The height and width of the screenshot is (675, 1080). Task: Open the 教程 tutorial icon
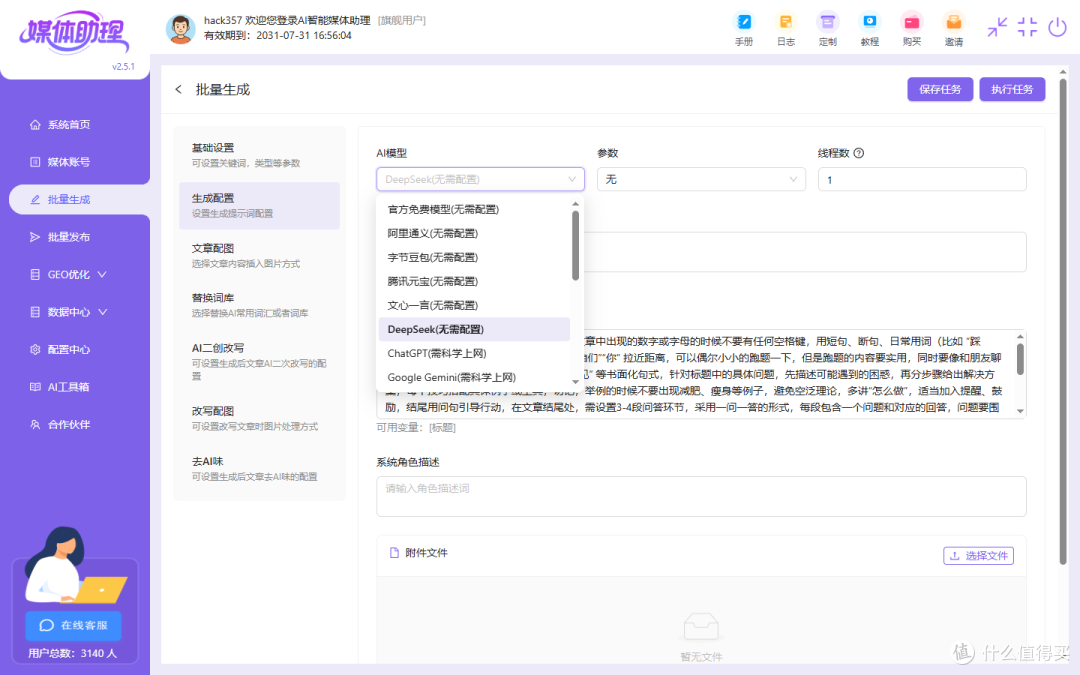click(x=870, y=29)
